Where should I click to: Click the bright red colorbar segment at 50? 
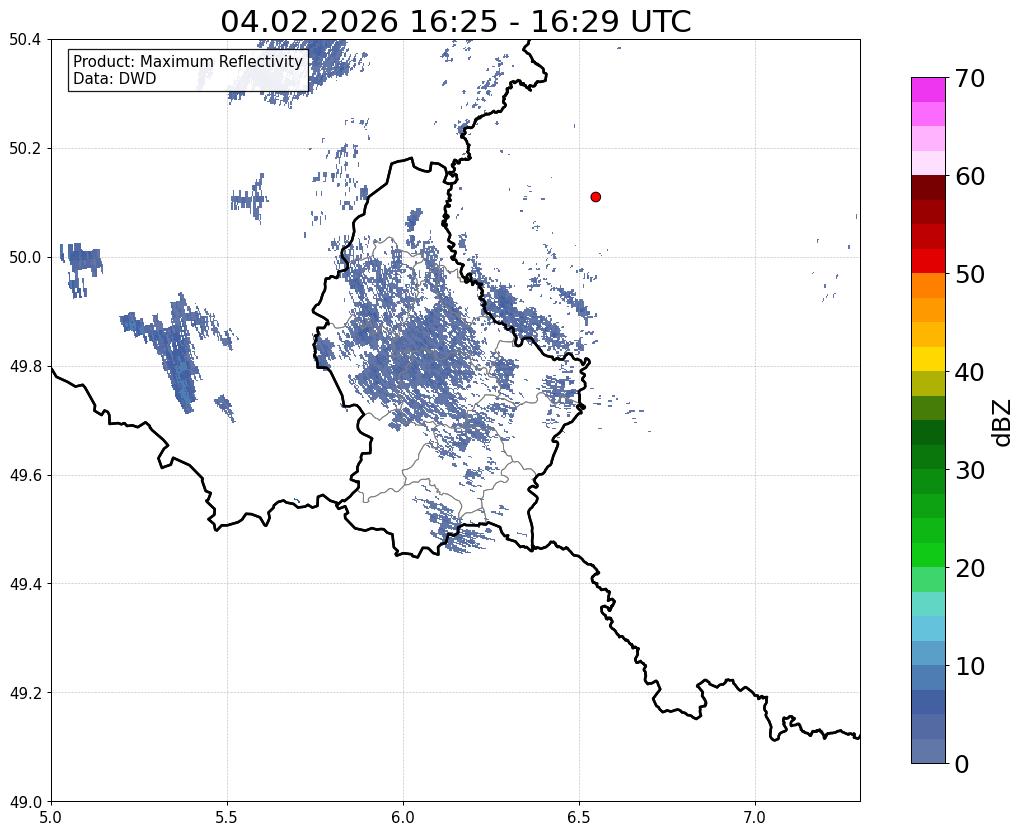tap(928, 261)
